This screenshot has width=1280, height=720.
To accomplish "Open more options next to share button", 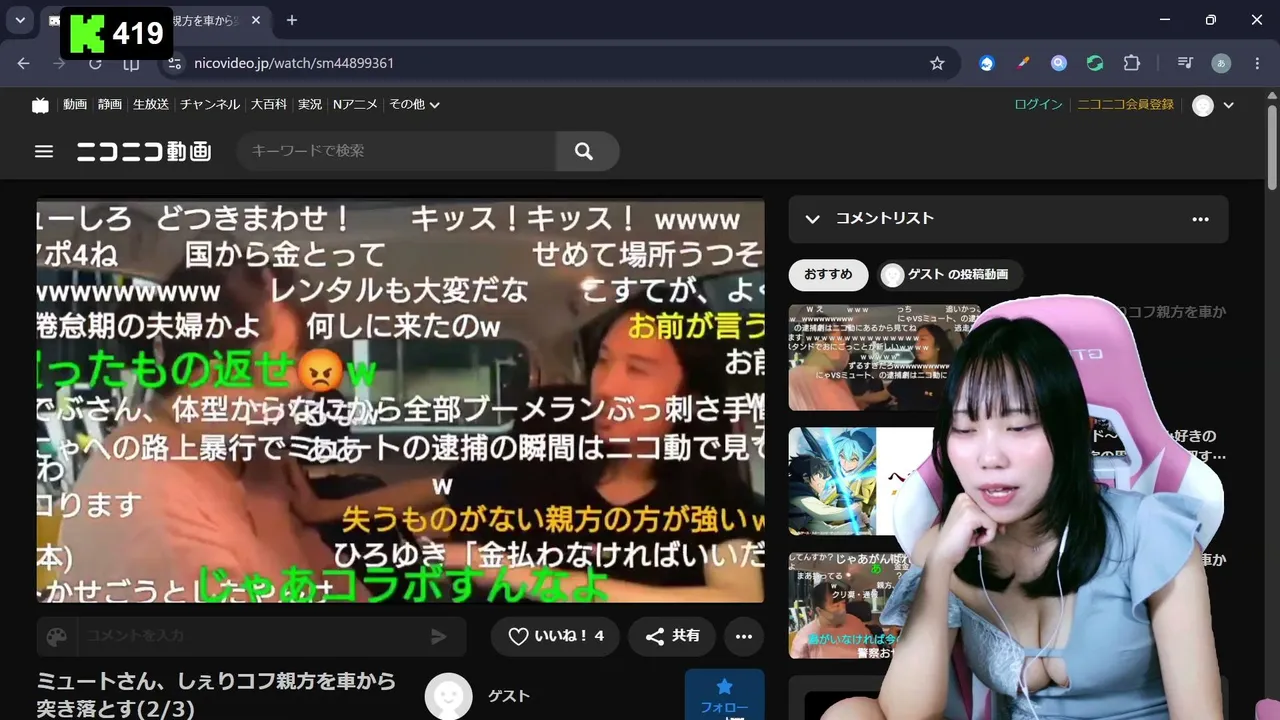I will pos(743,636).
